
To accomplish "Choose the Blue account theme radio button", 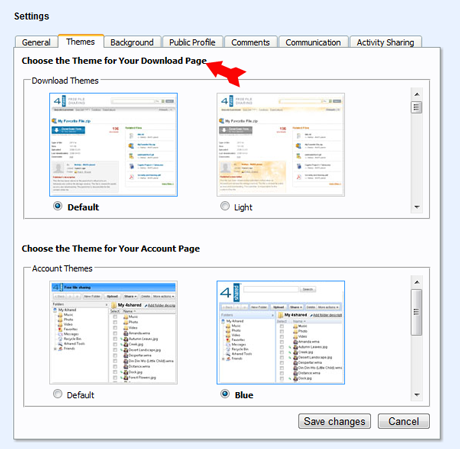I will coord(225,394).
